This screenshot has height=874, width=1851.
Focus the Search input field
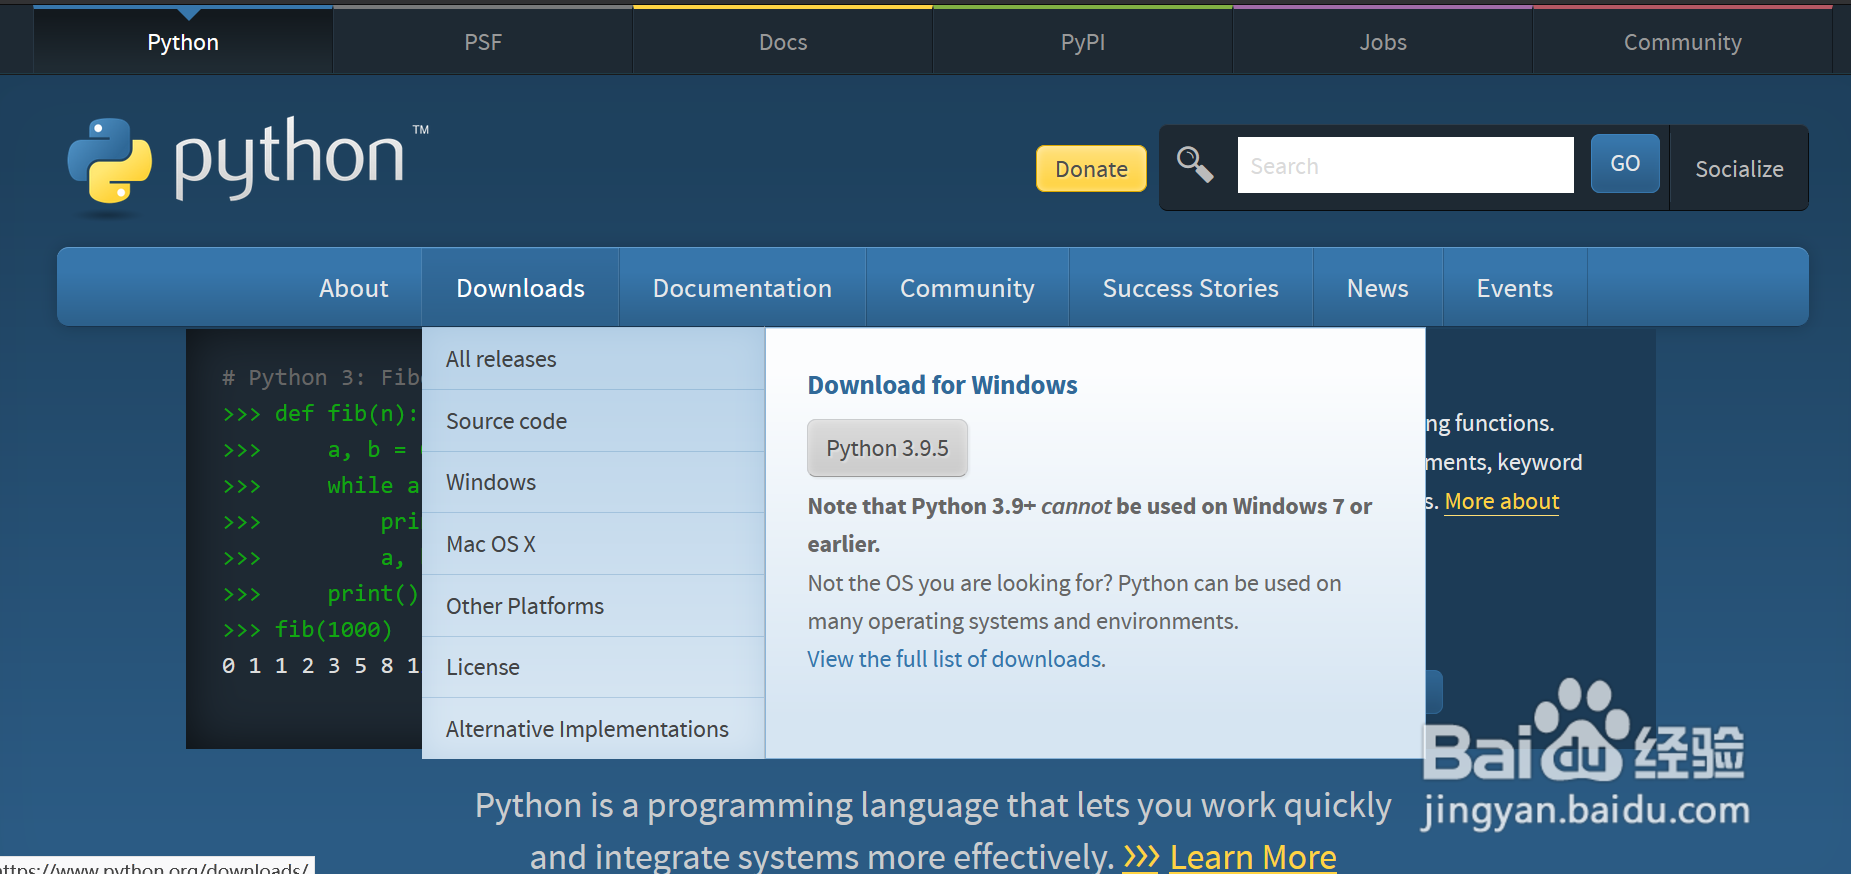coord(1405,165)
